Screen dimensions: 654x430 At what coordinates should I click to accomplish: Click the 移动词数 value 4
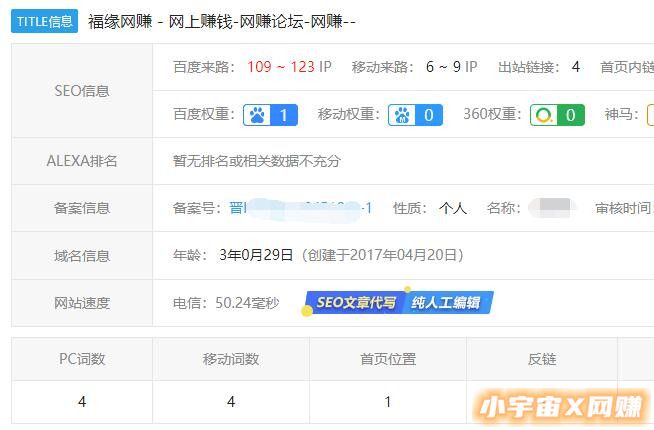pyautogui.click(x=231, y=402)
